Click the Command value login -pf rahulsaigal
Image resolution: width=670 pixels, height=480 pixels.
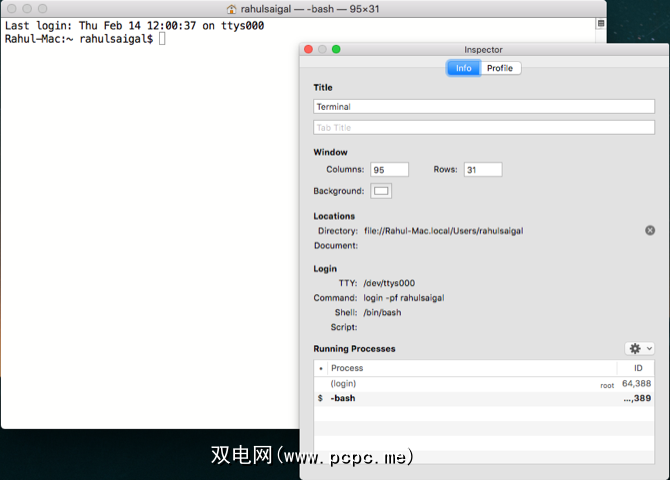click(404, 298)
